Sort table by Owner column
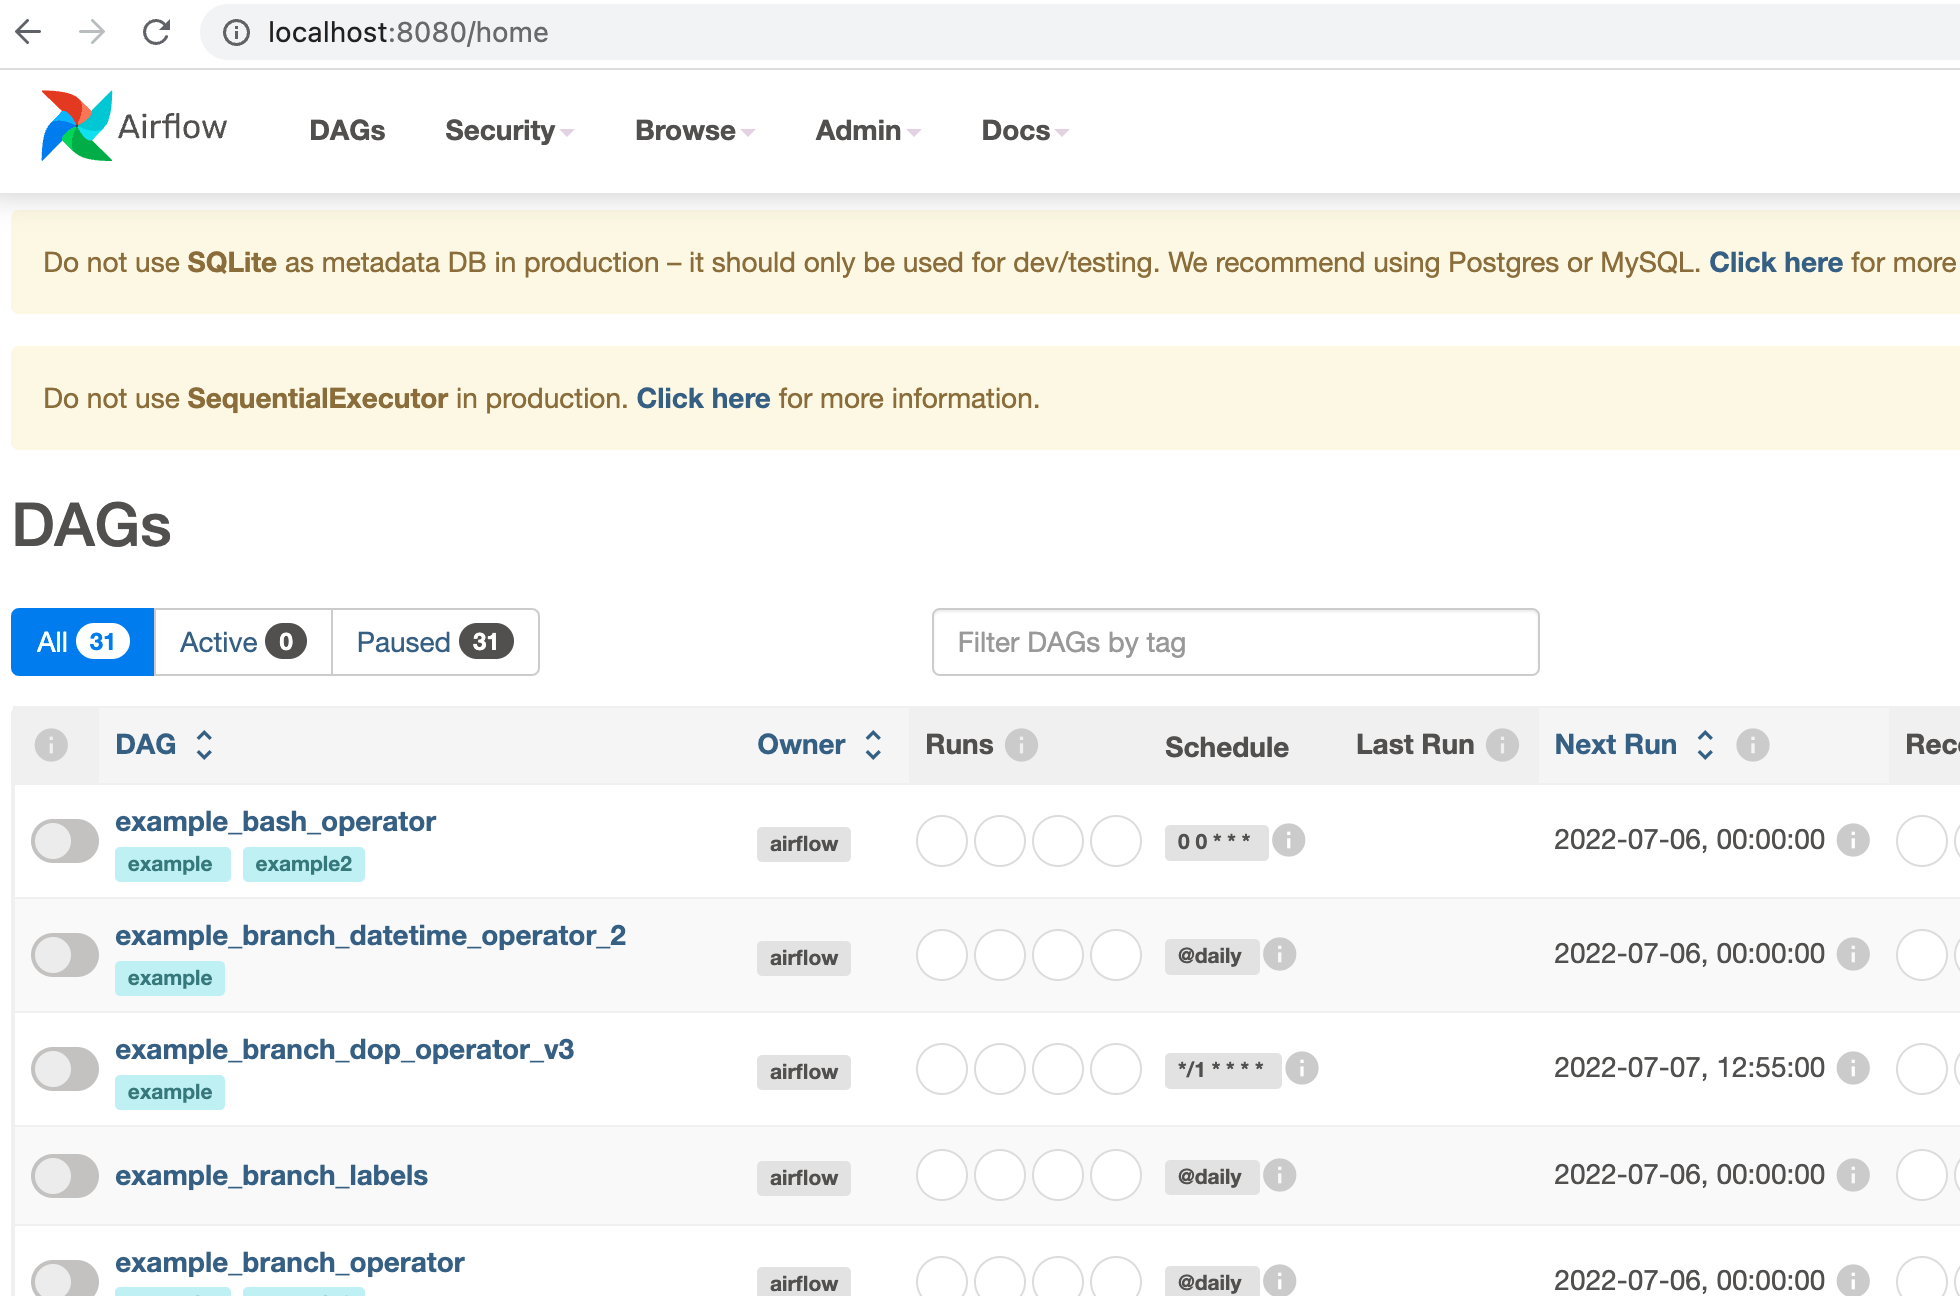 click(819, 745)
